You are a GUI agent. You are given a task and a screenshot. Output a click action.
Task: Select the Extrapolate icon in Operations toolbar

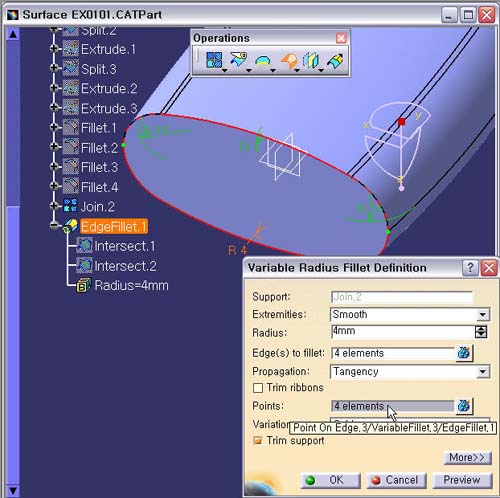(x=335, y=61)
